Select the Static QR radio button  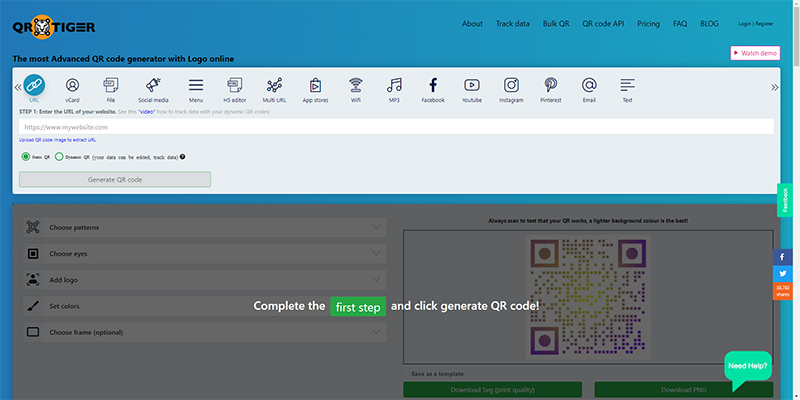pyautogui.click(x=26, y=157)
